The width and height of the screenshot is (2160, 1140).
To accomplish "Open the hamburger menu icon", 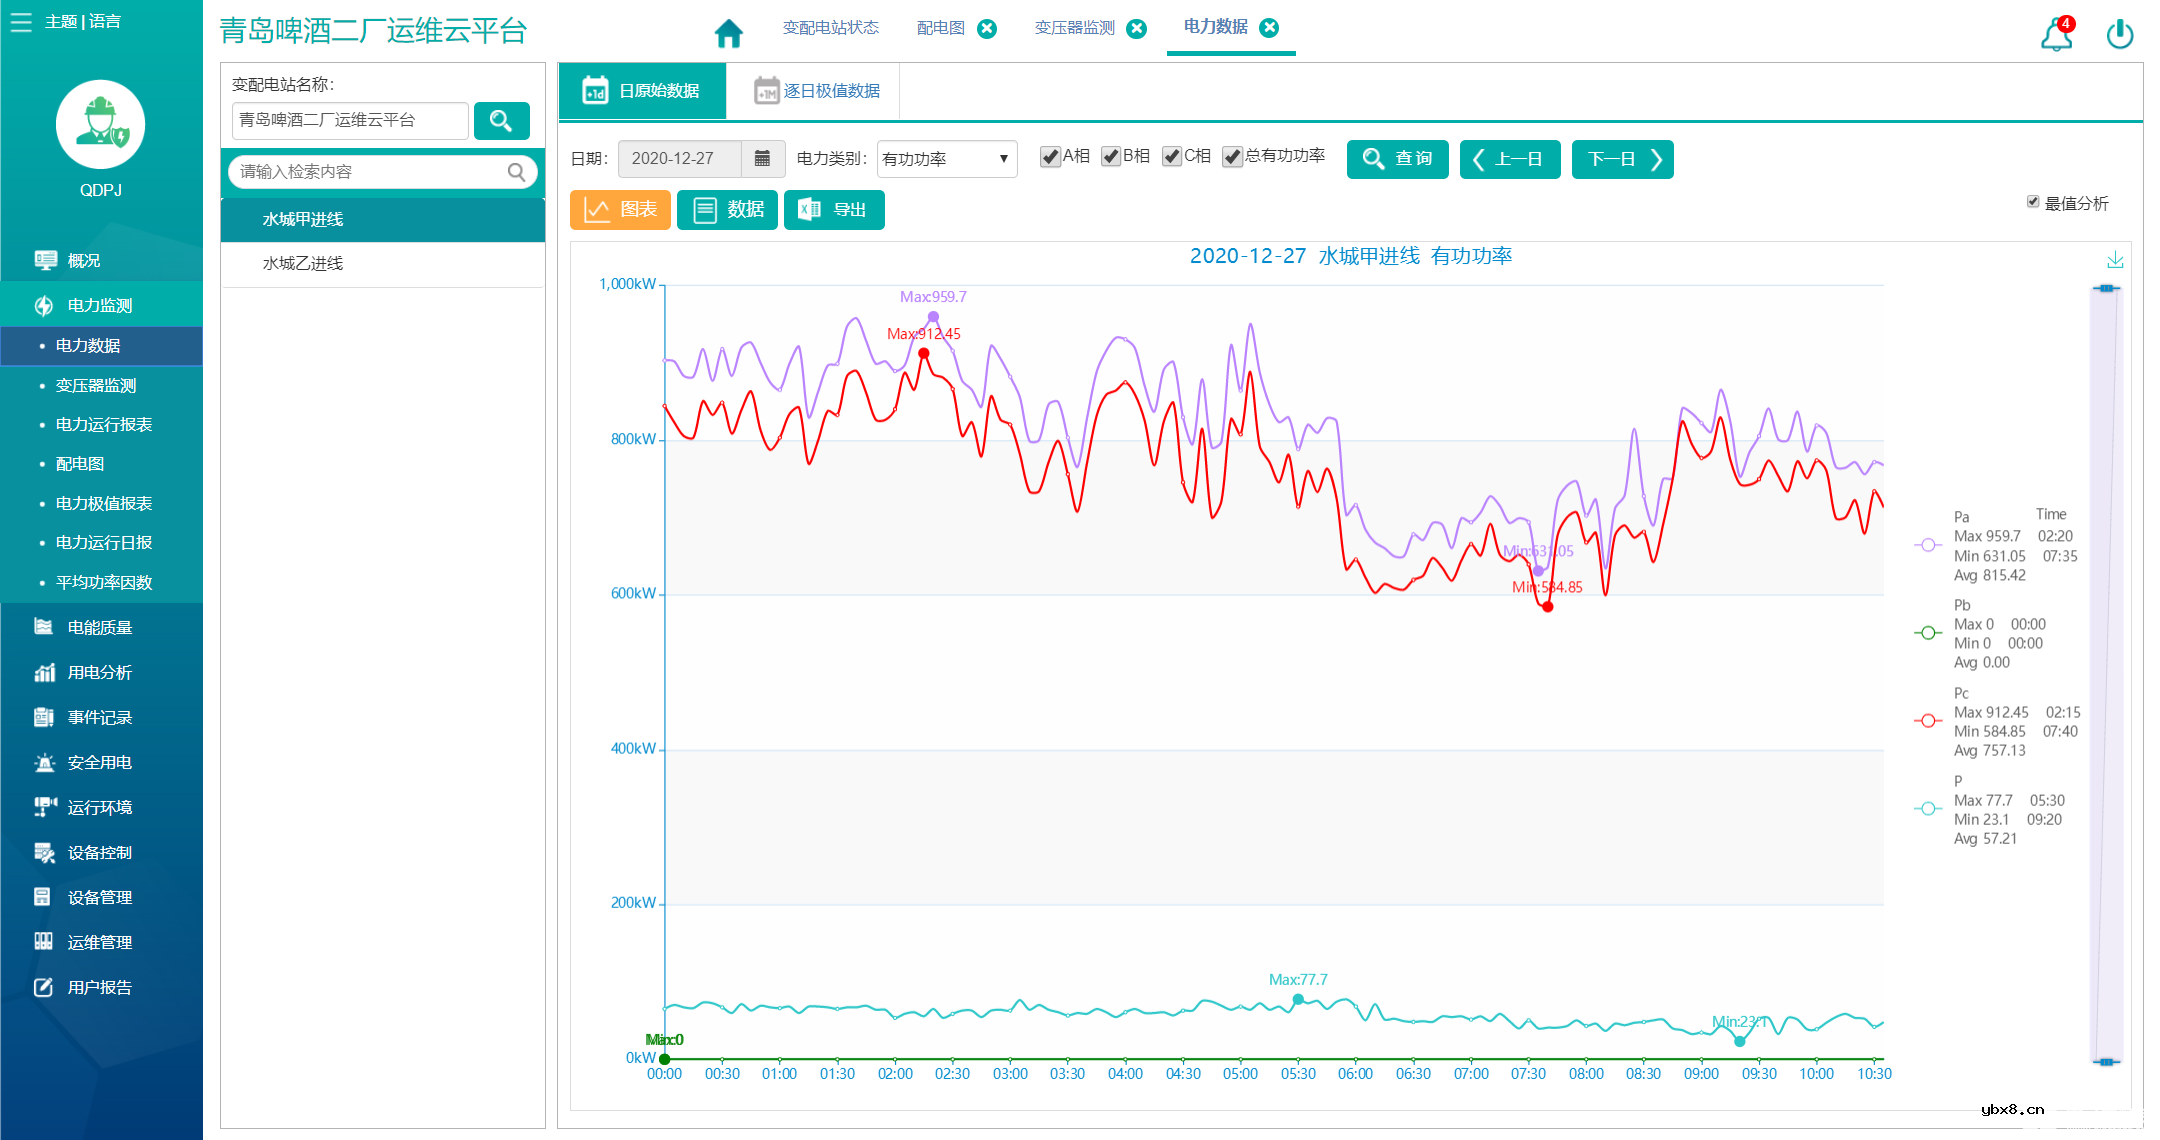I will point(21,22).
